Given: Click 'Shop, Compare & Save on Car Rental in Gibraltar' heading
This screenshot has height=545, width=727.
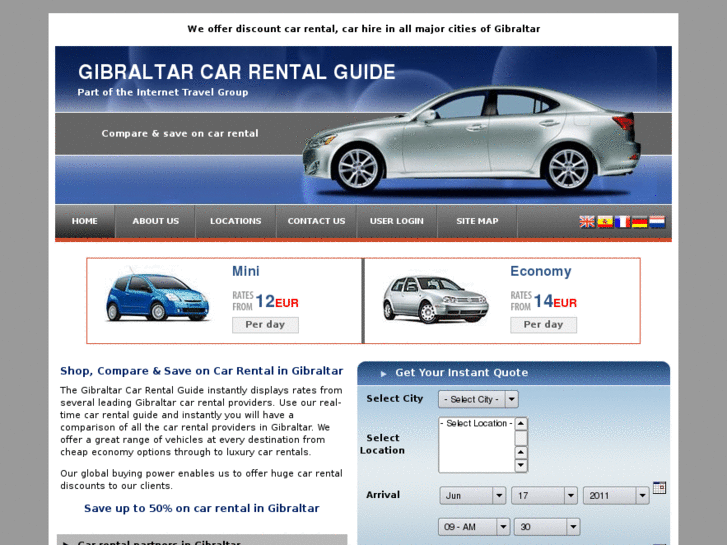Looking at the screenshot, I should 202,371.
